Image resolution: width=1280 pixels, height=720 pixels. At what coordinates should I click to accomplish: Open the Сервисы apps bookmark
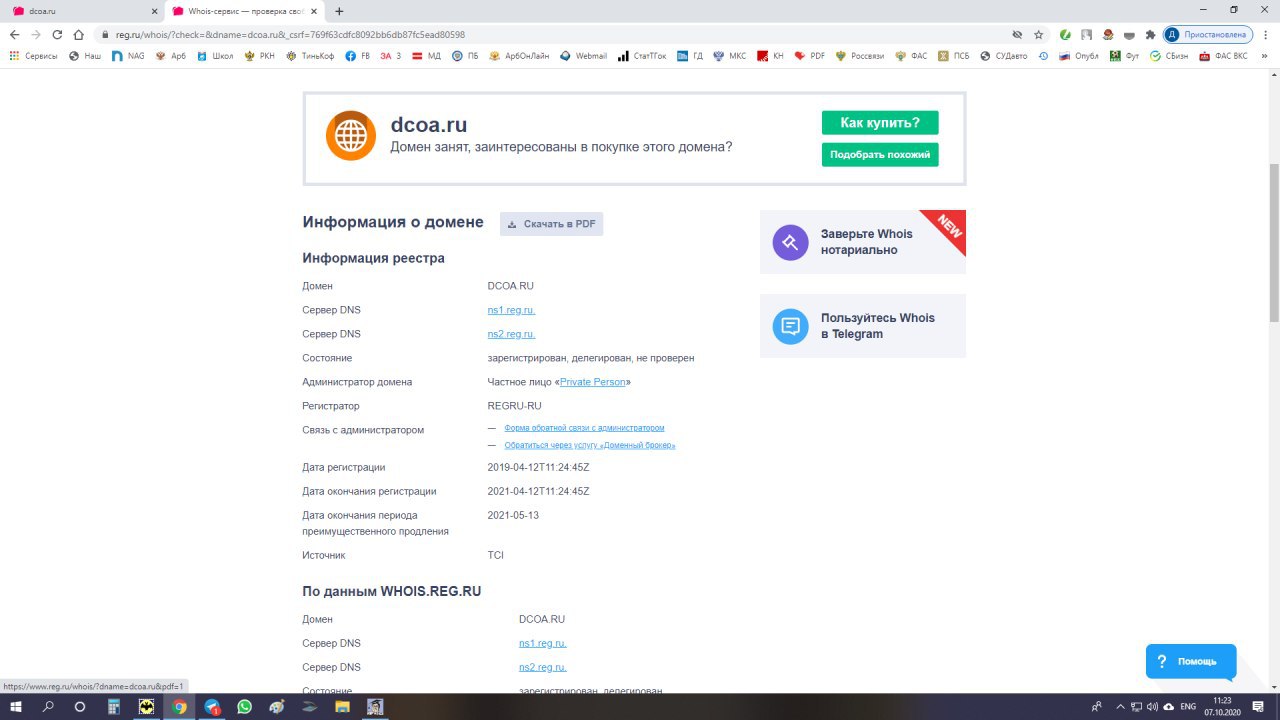point(33,56)
